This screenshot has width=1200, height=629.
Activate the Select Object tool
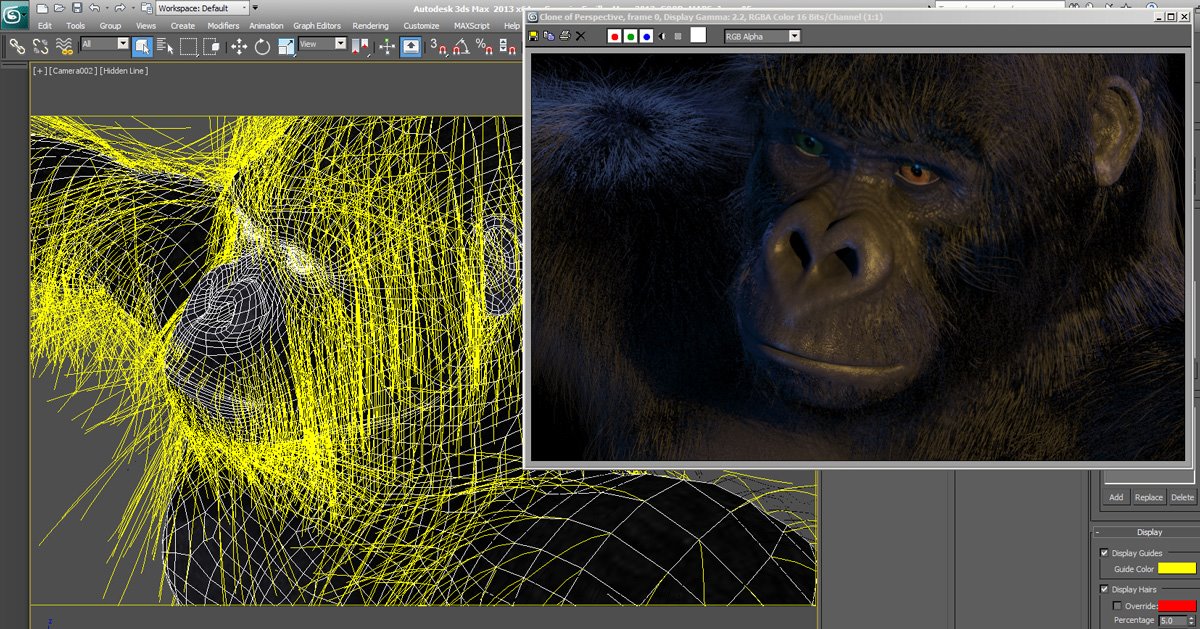(142, 45)
